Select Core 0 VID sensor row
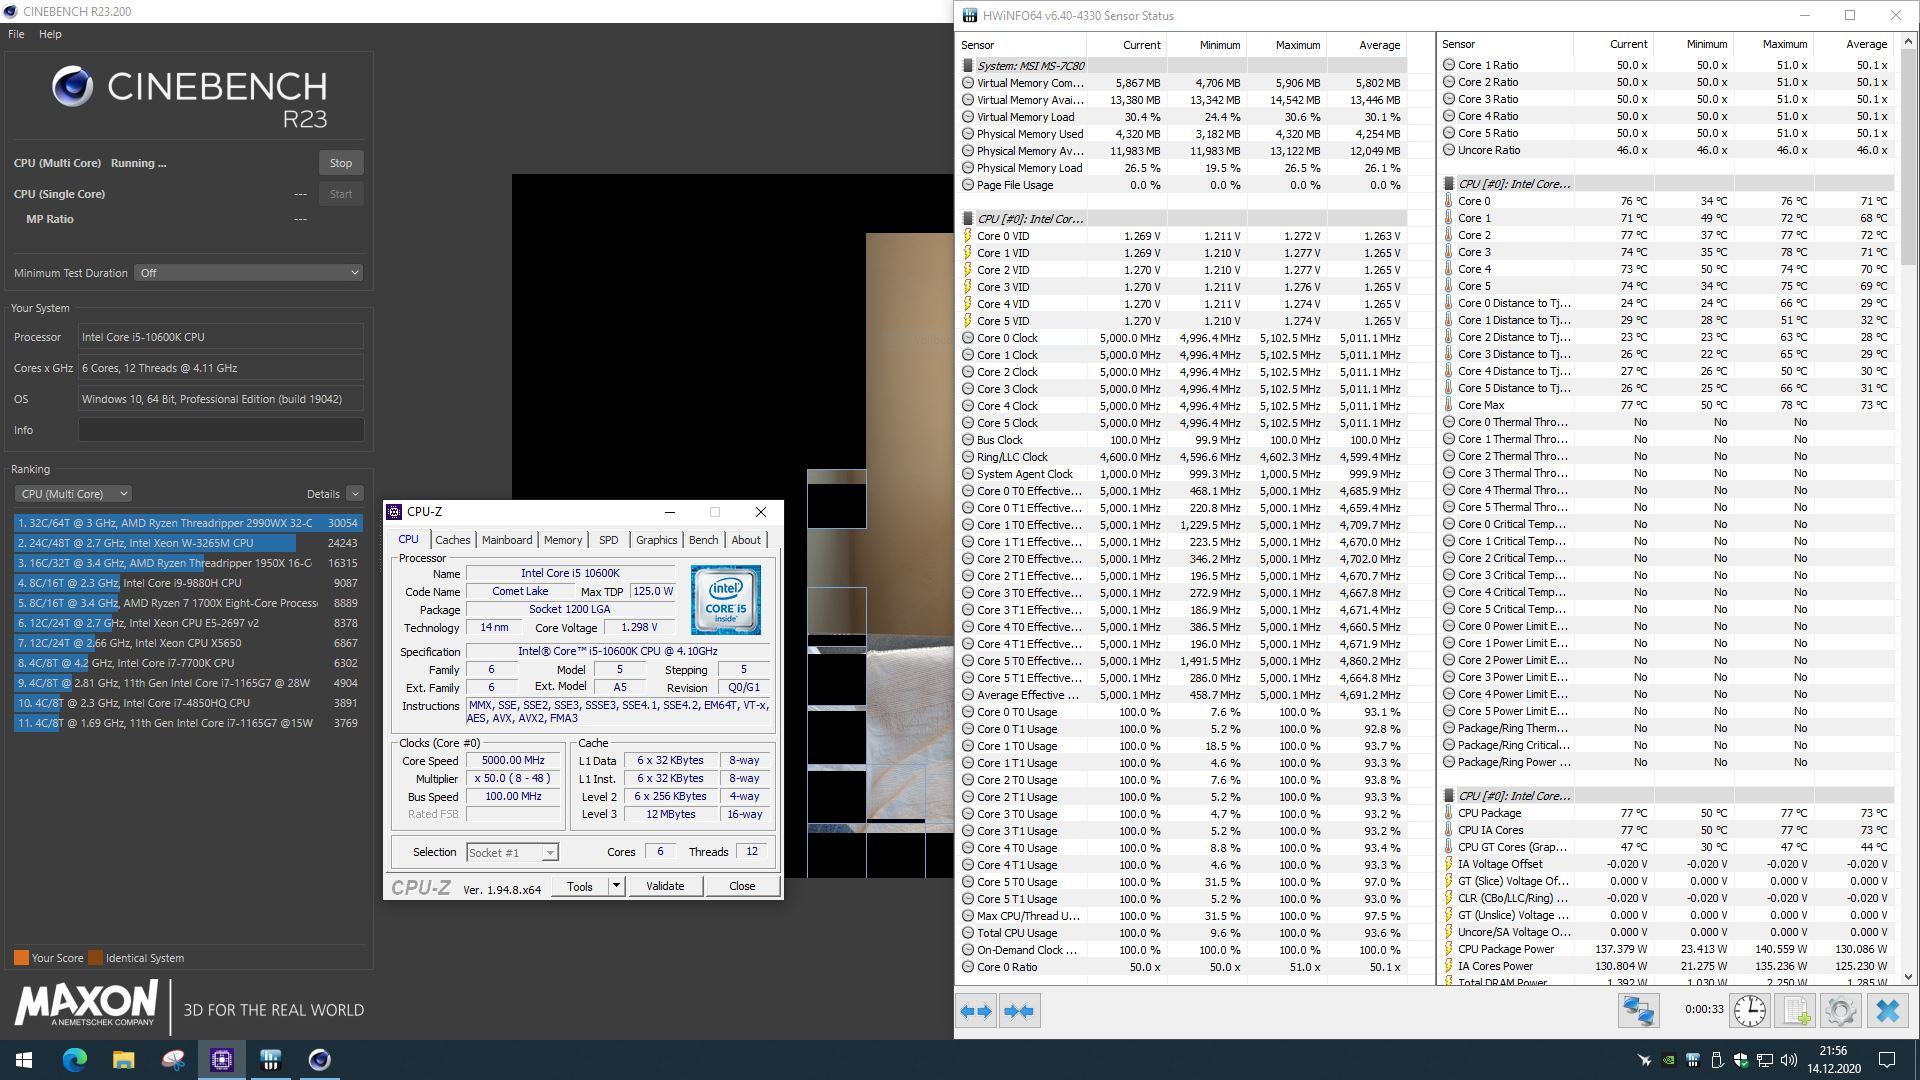 1182,236
